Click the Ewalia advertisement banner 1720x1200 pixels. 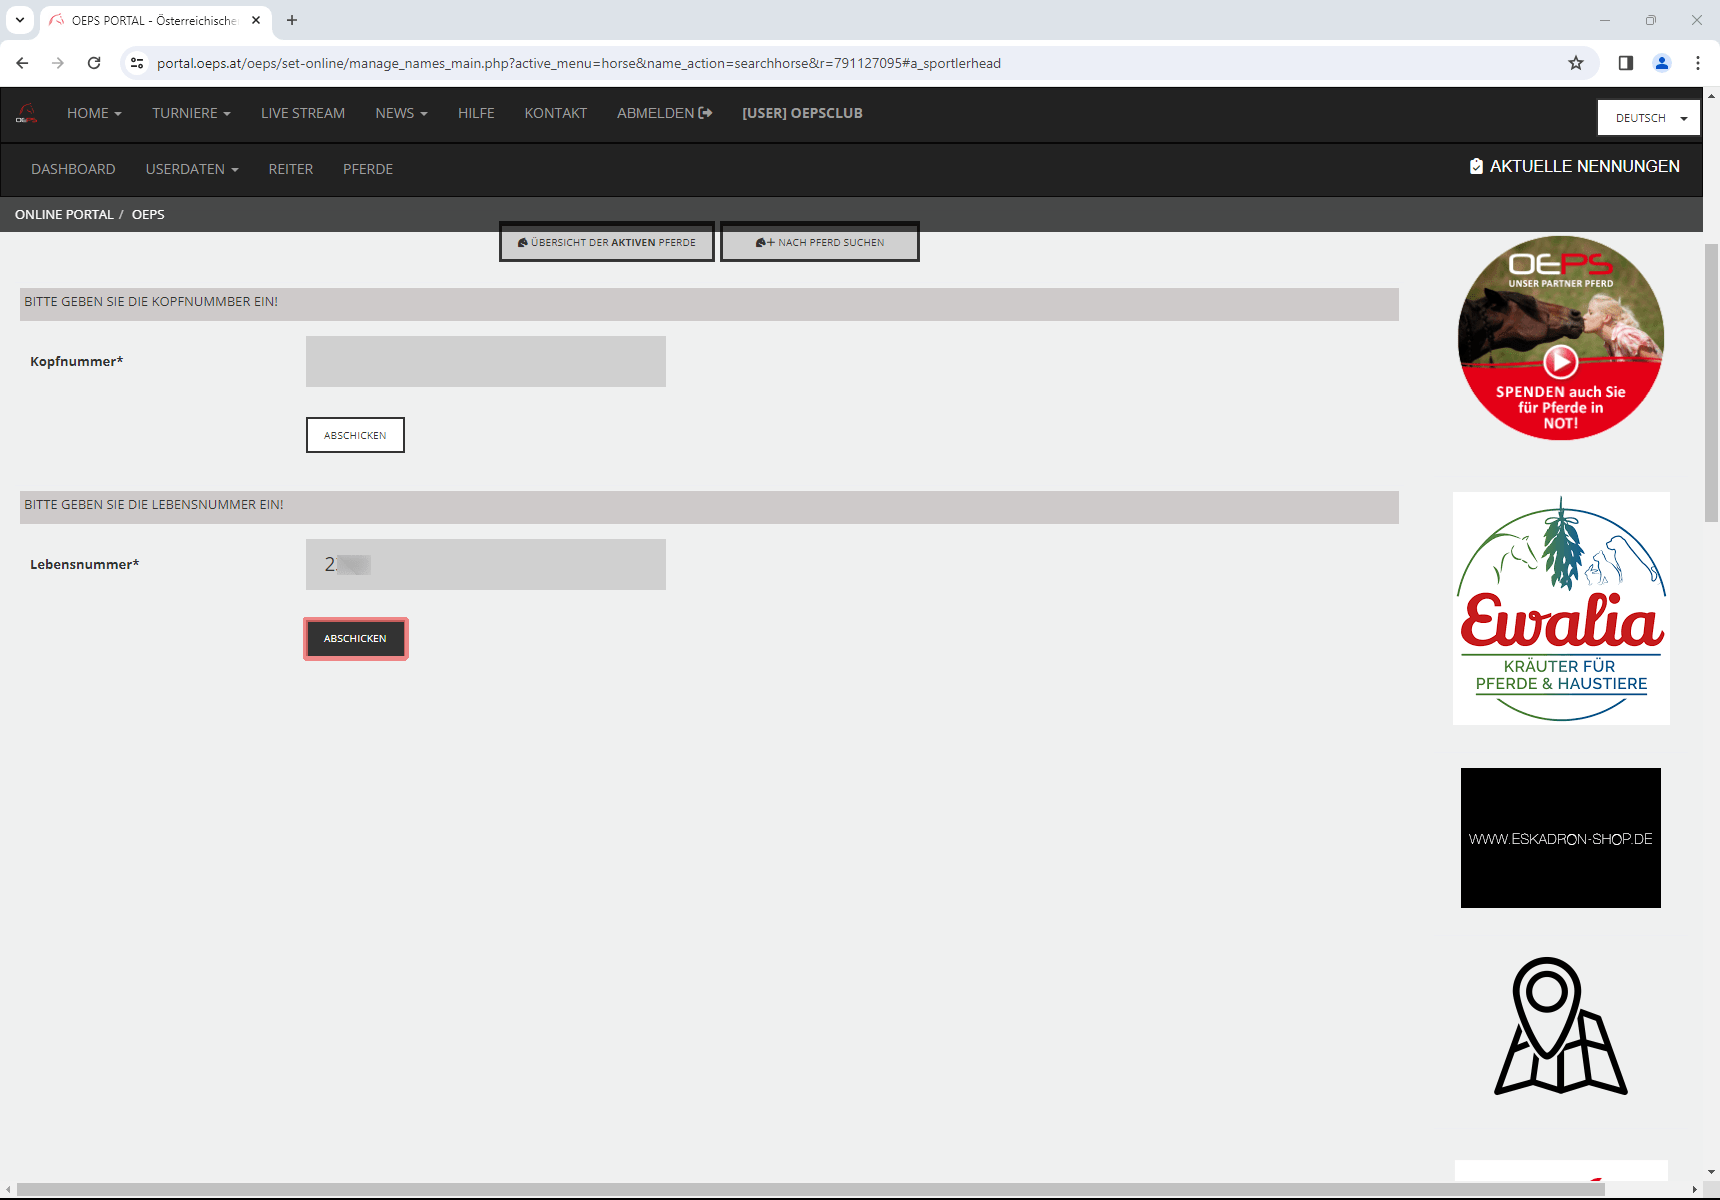click(x=1560, y=608)
